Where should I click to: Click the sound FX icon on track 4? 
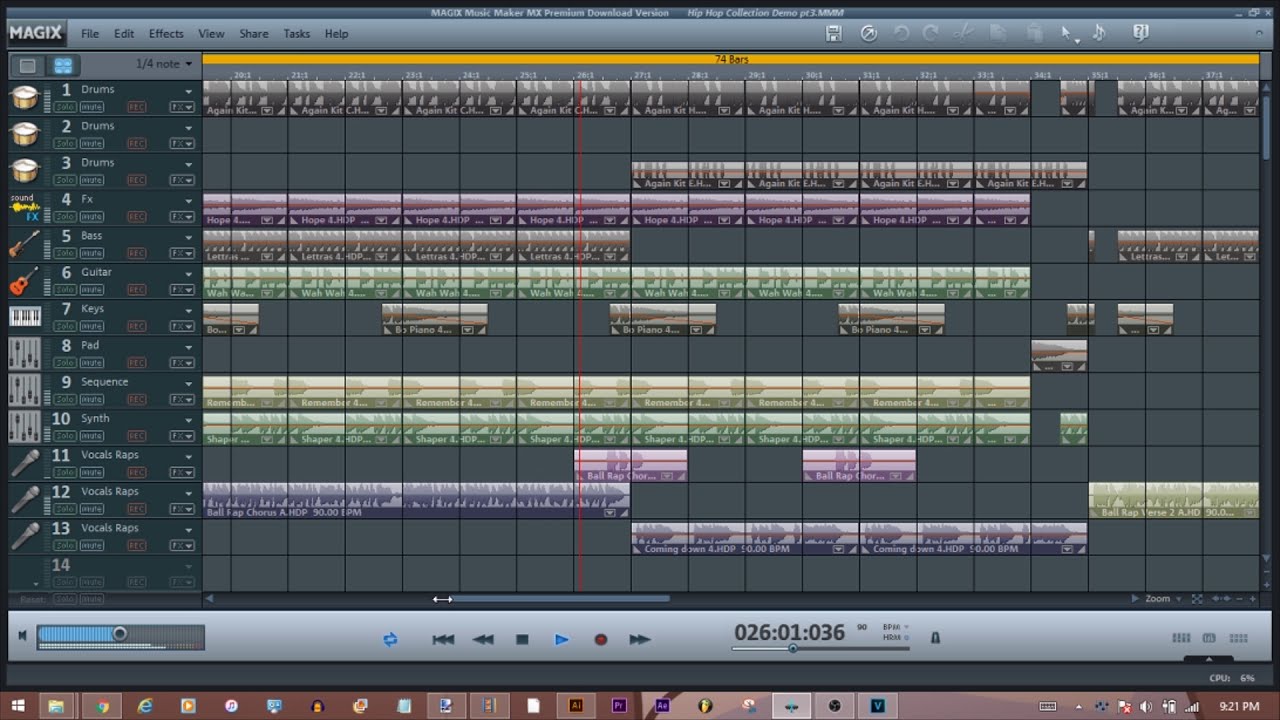coord(25,208)
